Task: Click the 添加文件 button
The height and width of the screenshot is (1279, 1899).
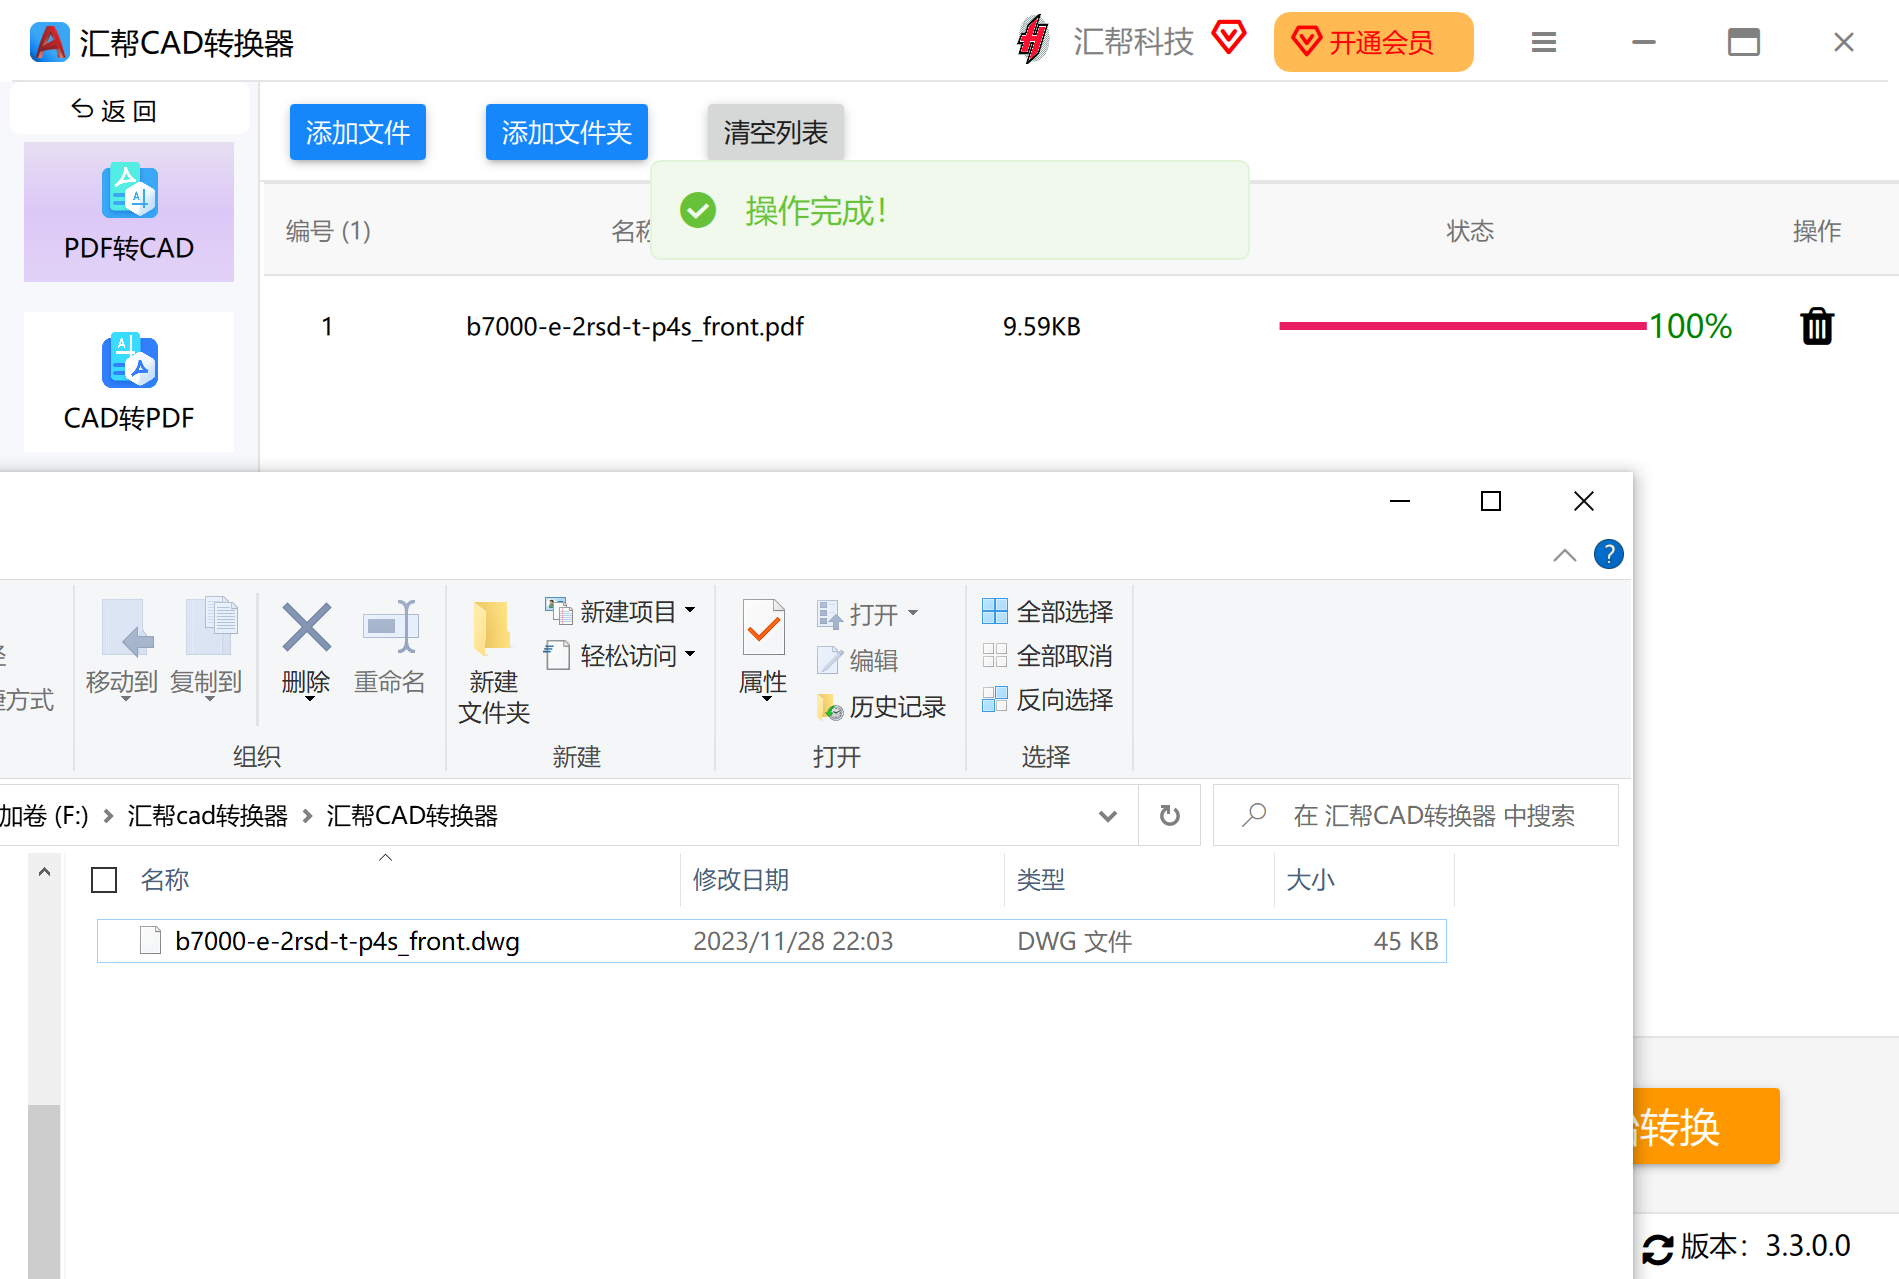Action: coord(358,132)
